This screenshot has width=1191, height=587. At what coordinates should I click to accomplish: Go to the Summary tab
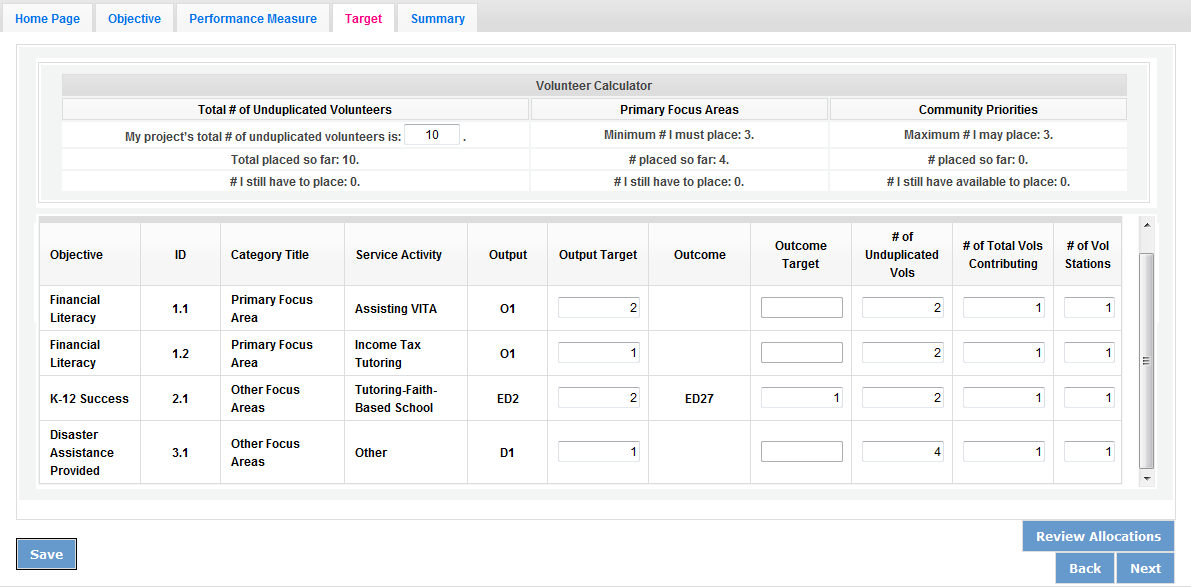coord(437,19)
